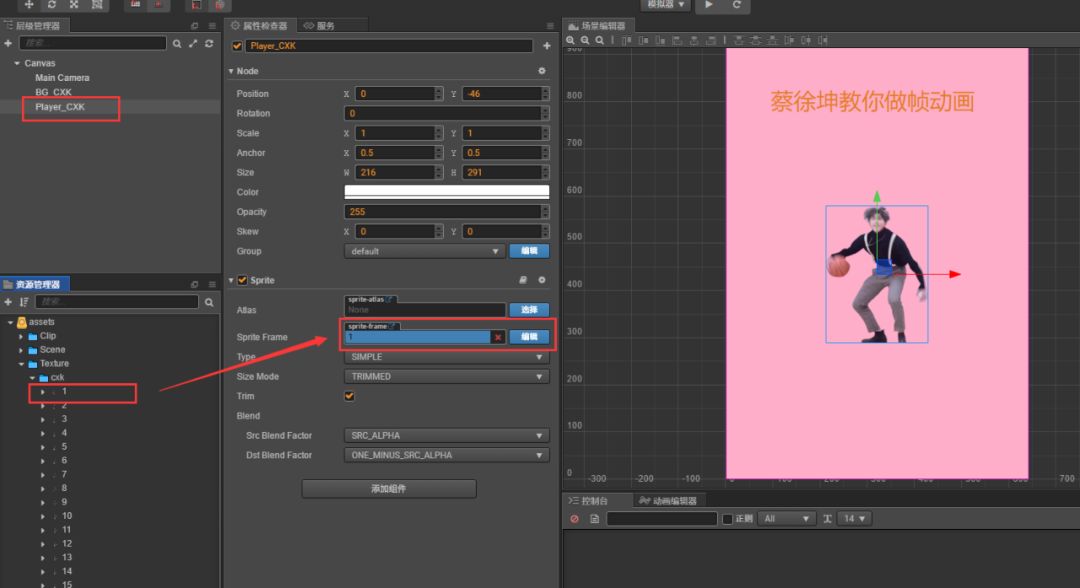The width and height of the screenshot is (1080, 588).
Task: Click the refresh preview button
Action: click(736, 4)
